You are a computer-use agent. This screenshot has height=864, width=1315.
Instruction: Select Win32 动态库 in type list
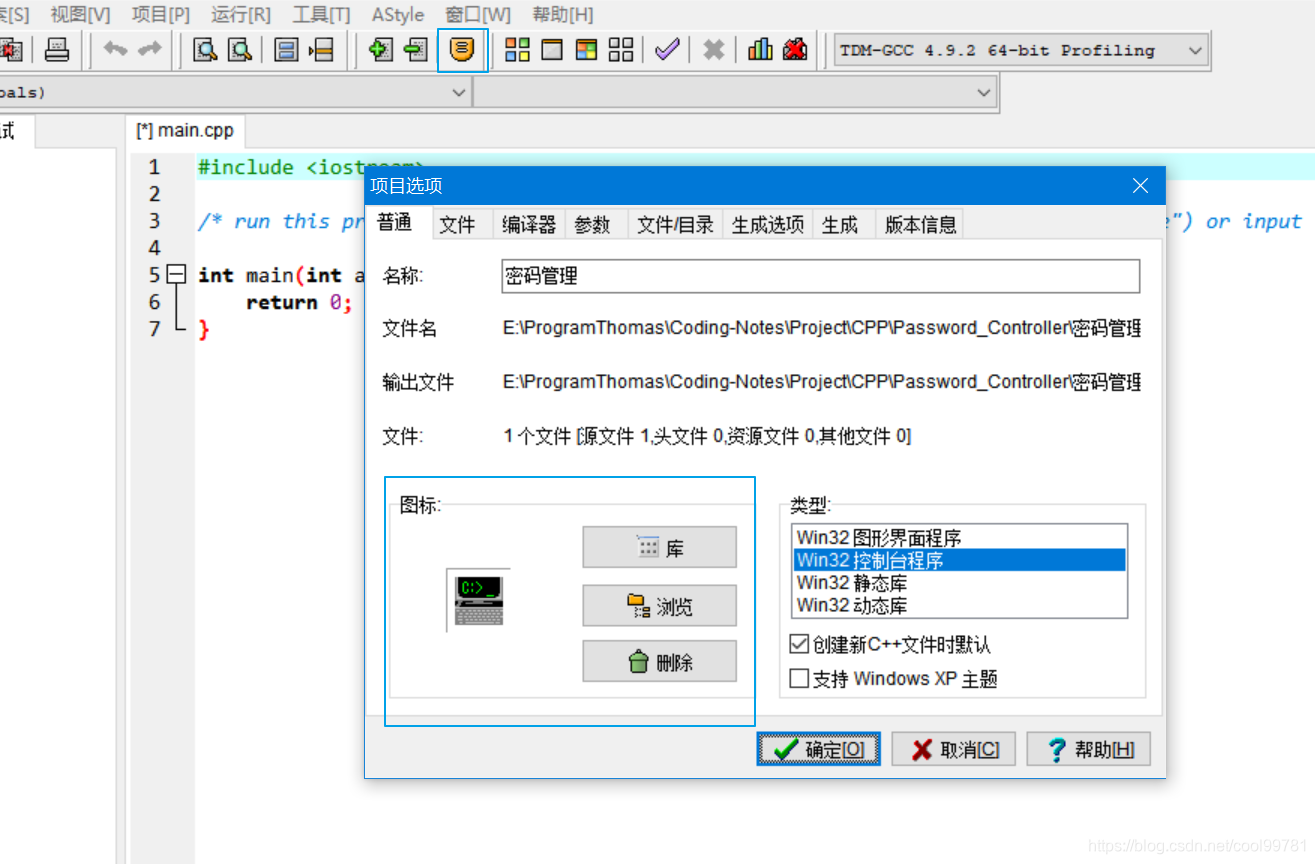tap(960, 605)
